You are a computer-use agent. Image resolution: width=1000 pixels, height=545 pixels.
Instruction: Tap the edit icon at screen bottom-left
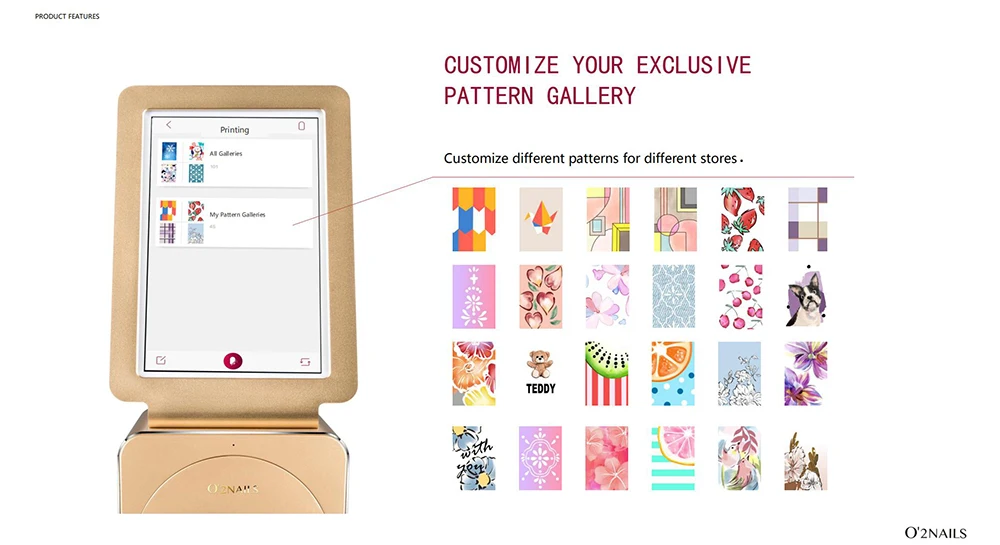pyautogui.click(x=161, y=360)
